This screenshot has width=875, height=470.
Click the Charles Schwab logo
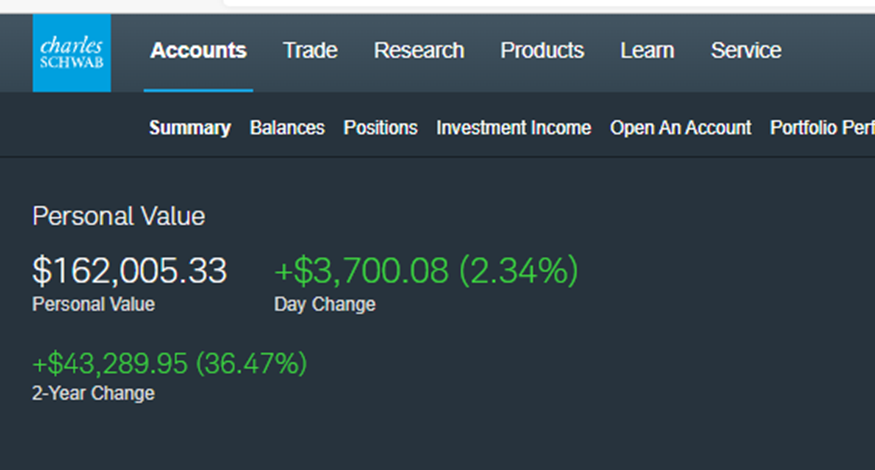click(x=71, y=53)
